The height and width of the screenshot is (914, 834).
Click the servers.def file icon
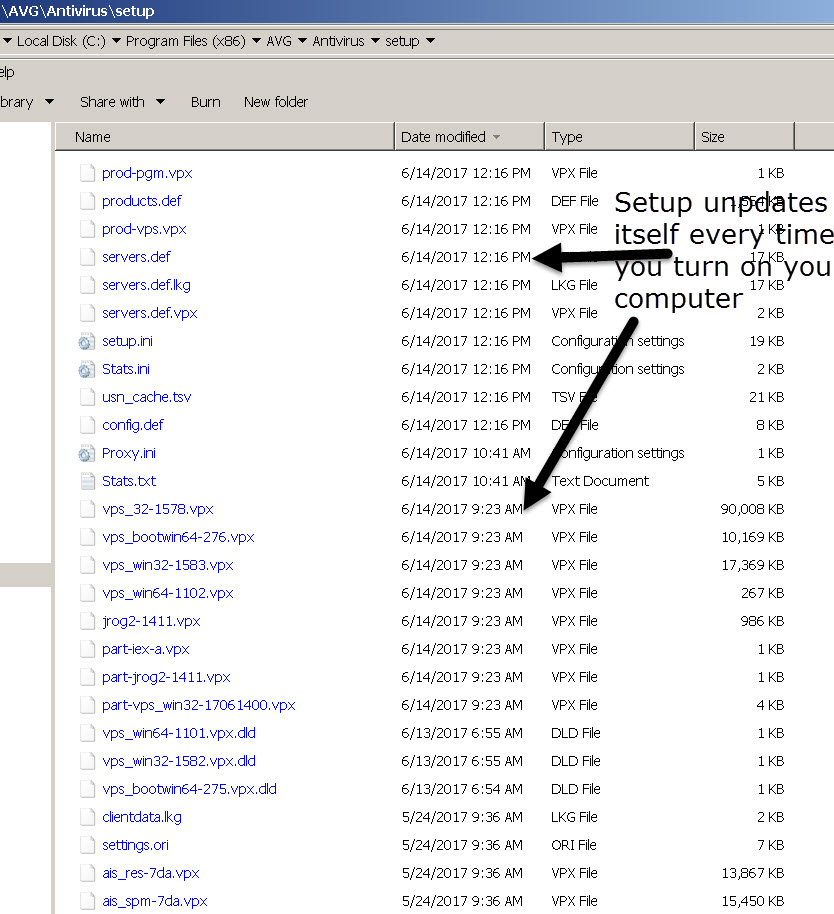(87, 257)
